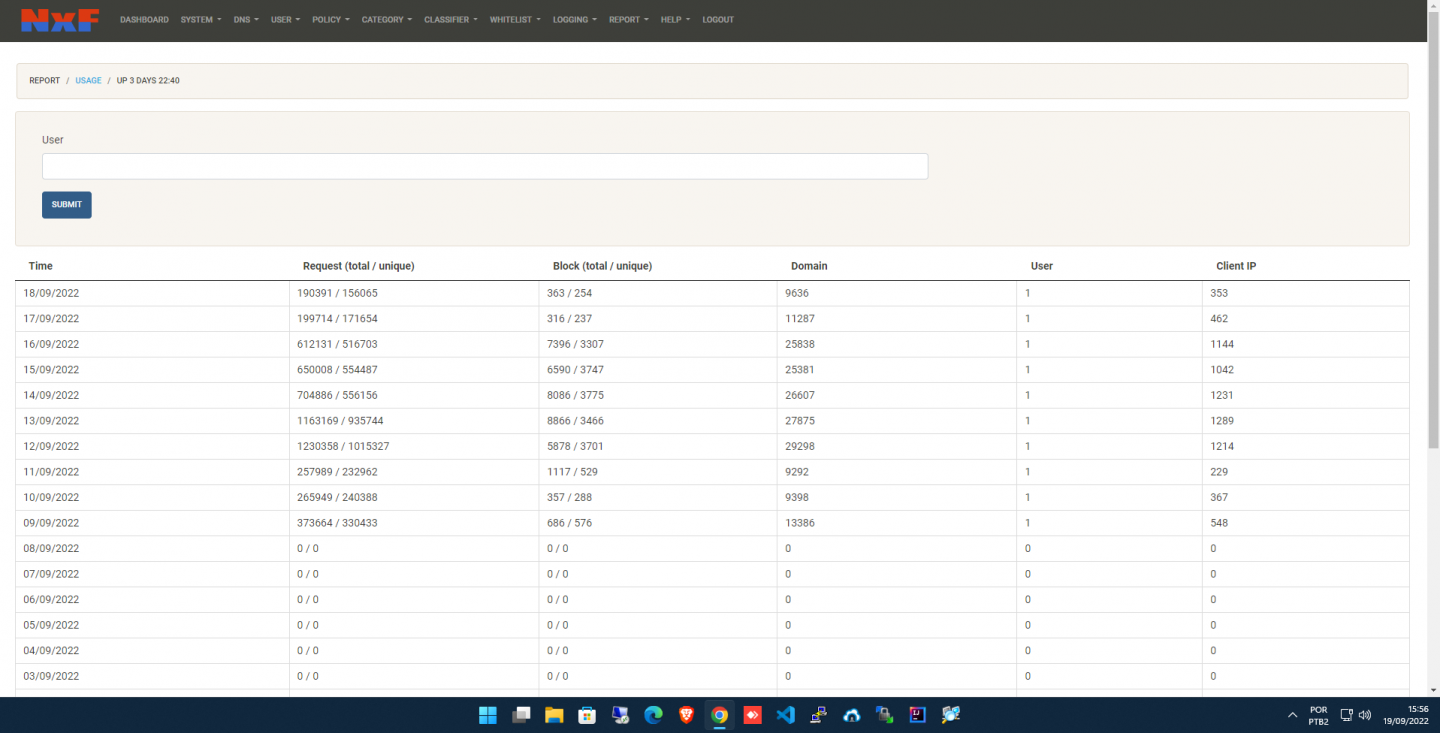Launch Brave browser from the taskbar
The image size is (1440, 733).
click(686, 715)
